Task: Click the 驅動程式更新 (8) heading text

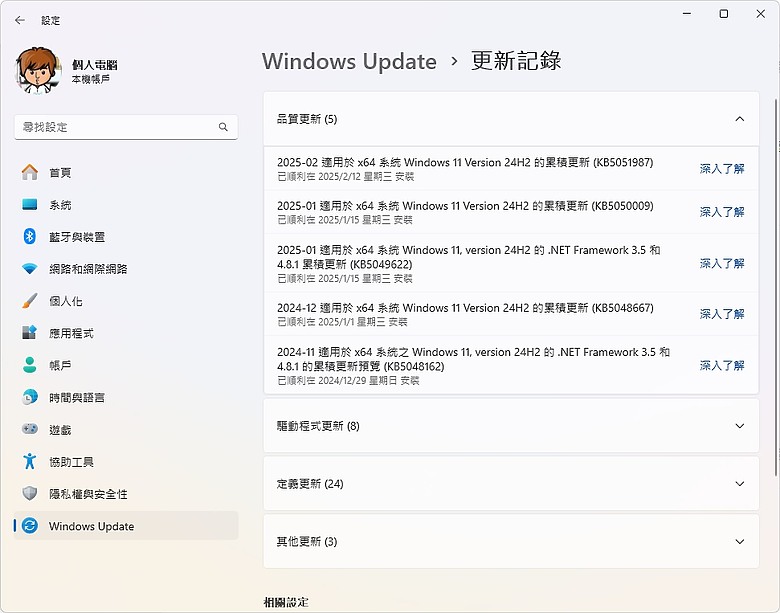Action: tap(318, 426)
